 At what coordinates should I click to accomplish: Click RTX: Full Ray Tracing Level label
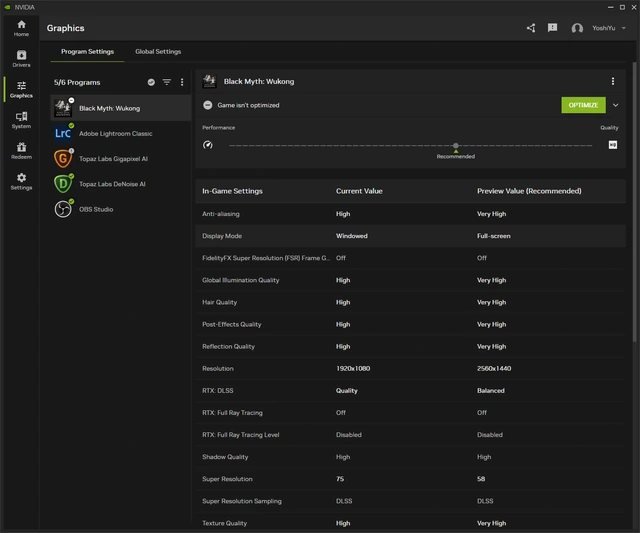(x=240, y=434)
